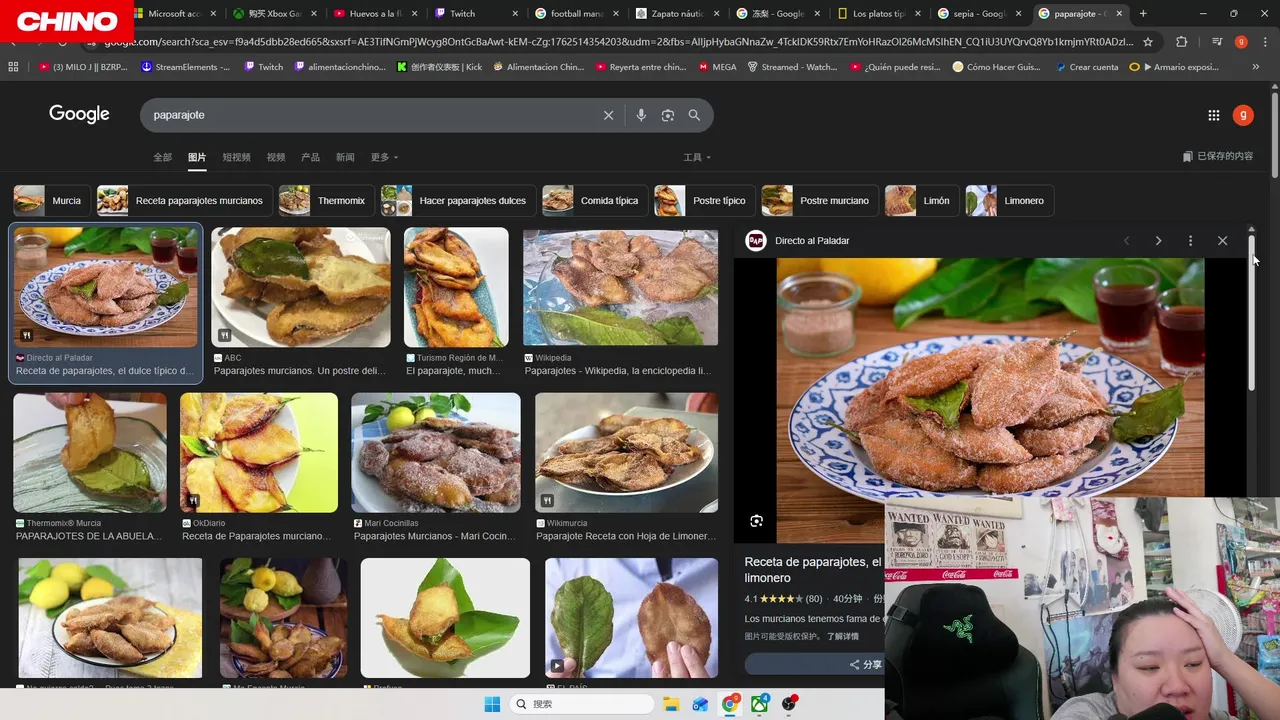This screenshot has height=720, width=1280.
Task: Open the saved items bookmark link
Action: pyautogui.click(x=1217, y=156)
